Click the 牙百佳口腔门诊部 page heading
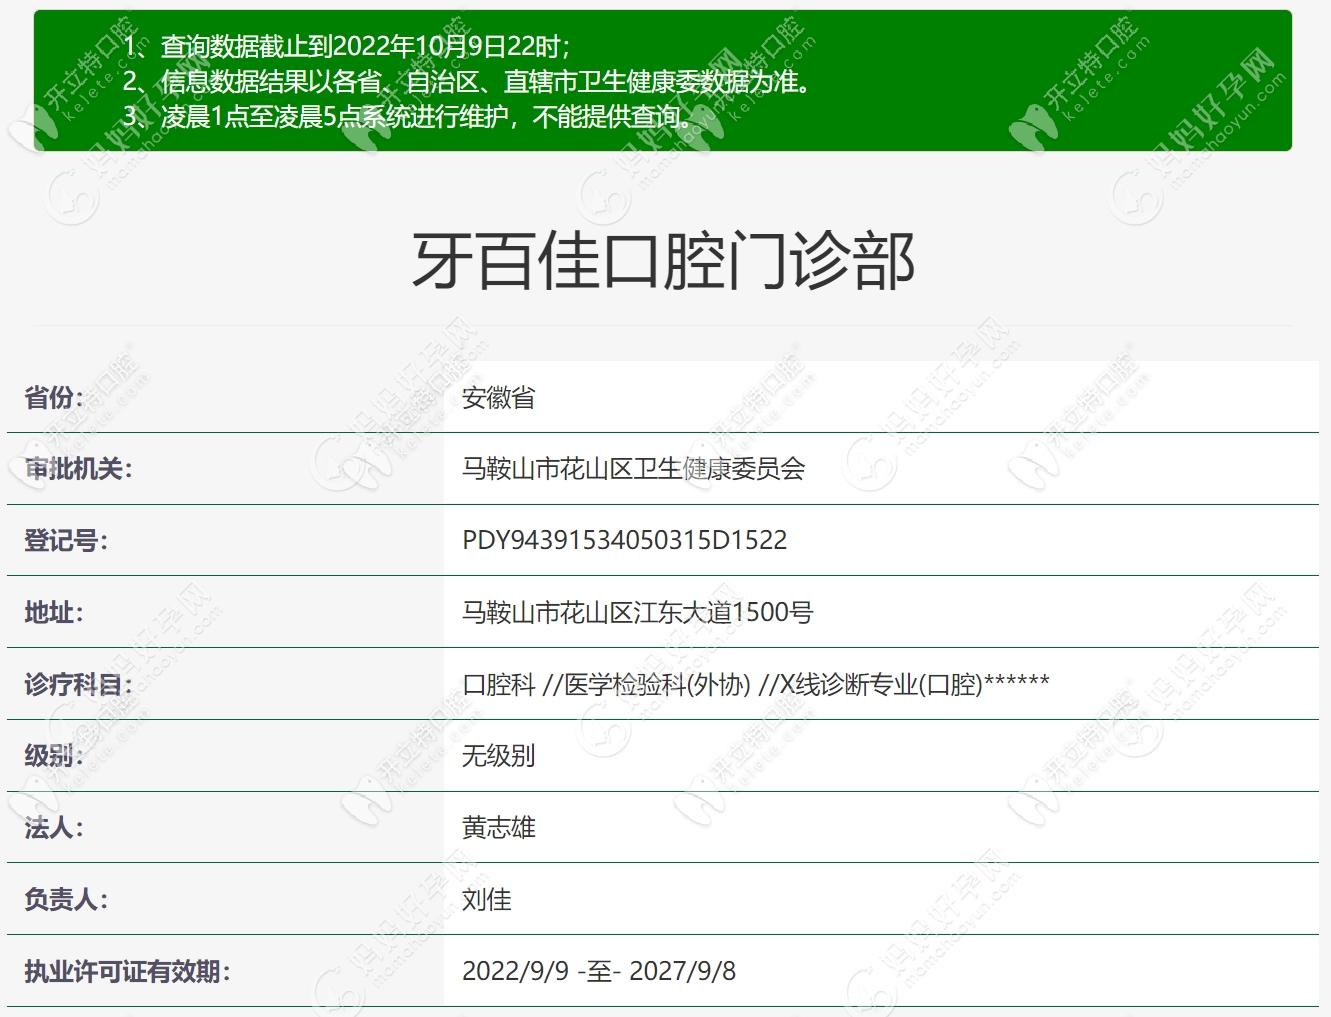 pos(664,261)
